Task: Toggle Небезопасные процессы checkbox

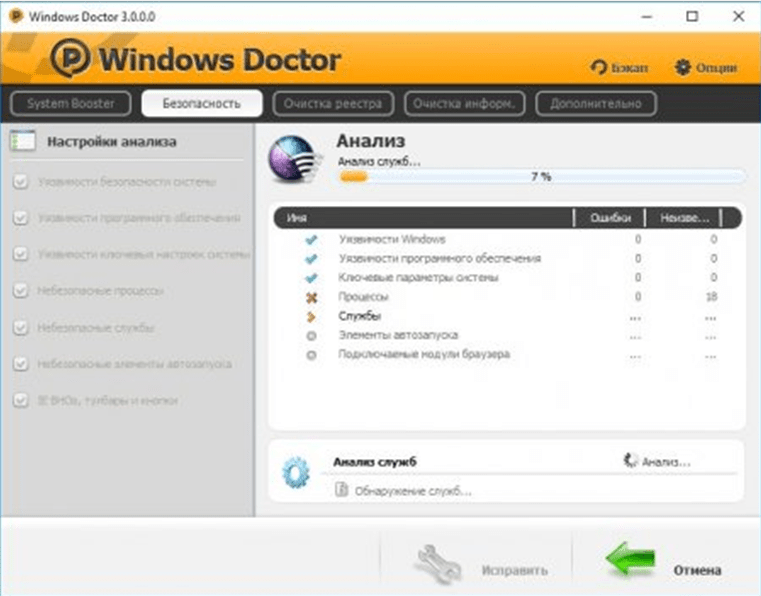Action: tap(20, 290)
